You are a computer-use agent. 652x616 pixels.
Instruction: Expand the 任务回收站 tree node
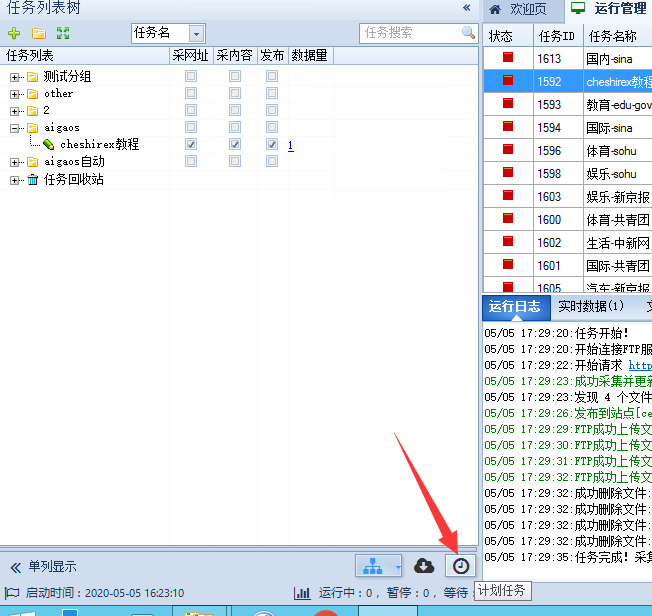coord(15,180)
